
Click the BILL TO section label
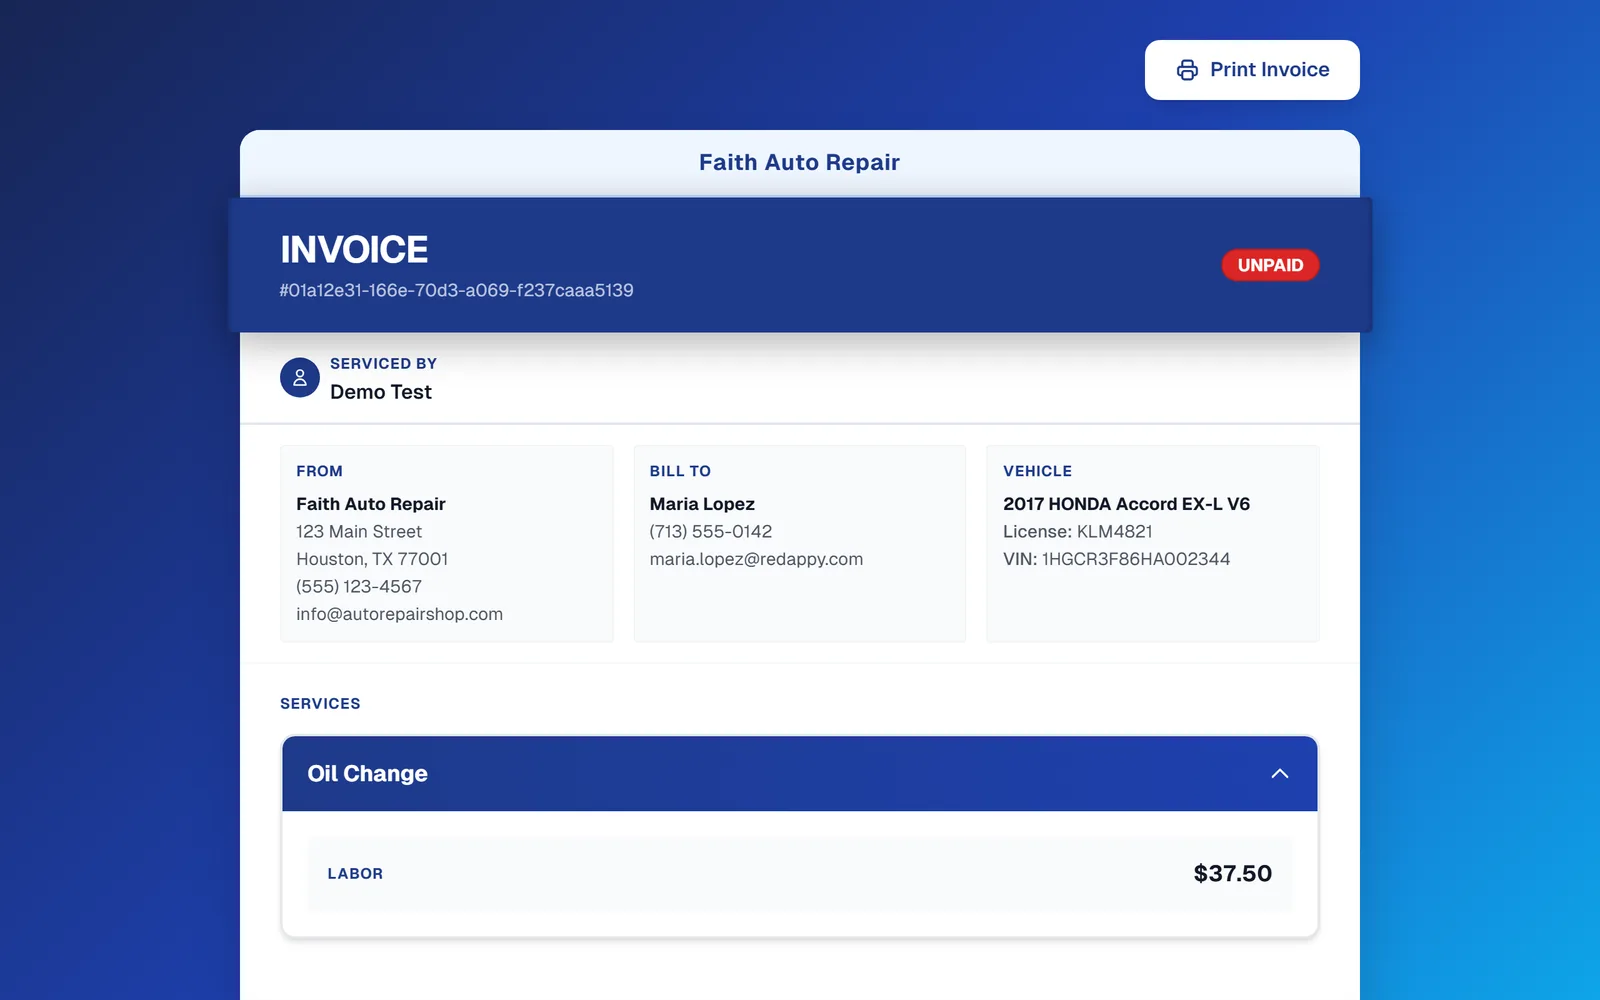[x=680, y=471]
